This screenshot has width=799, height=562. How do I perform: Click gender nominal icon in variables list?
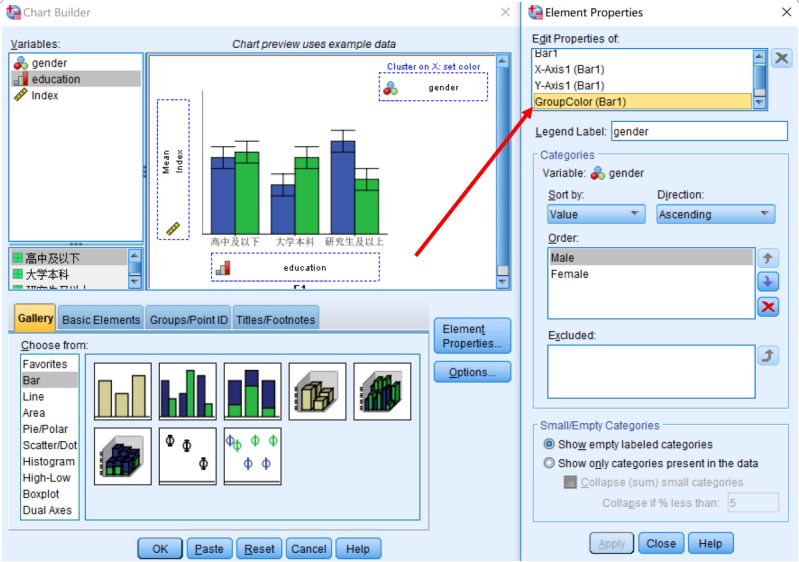click(21, 63)
